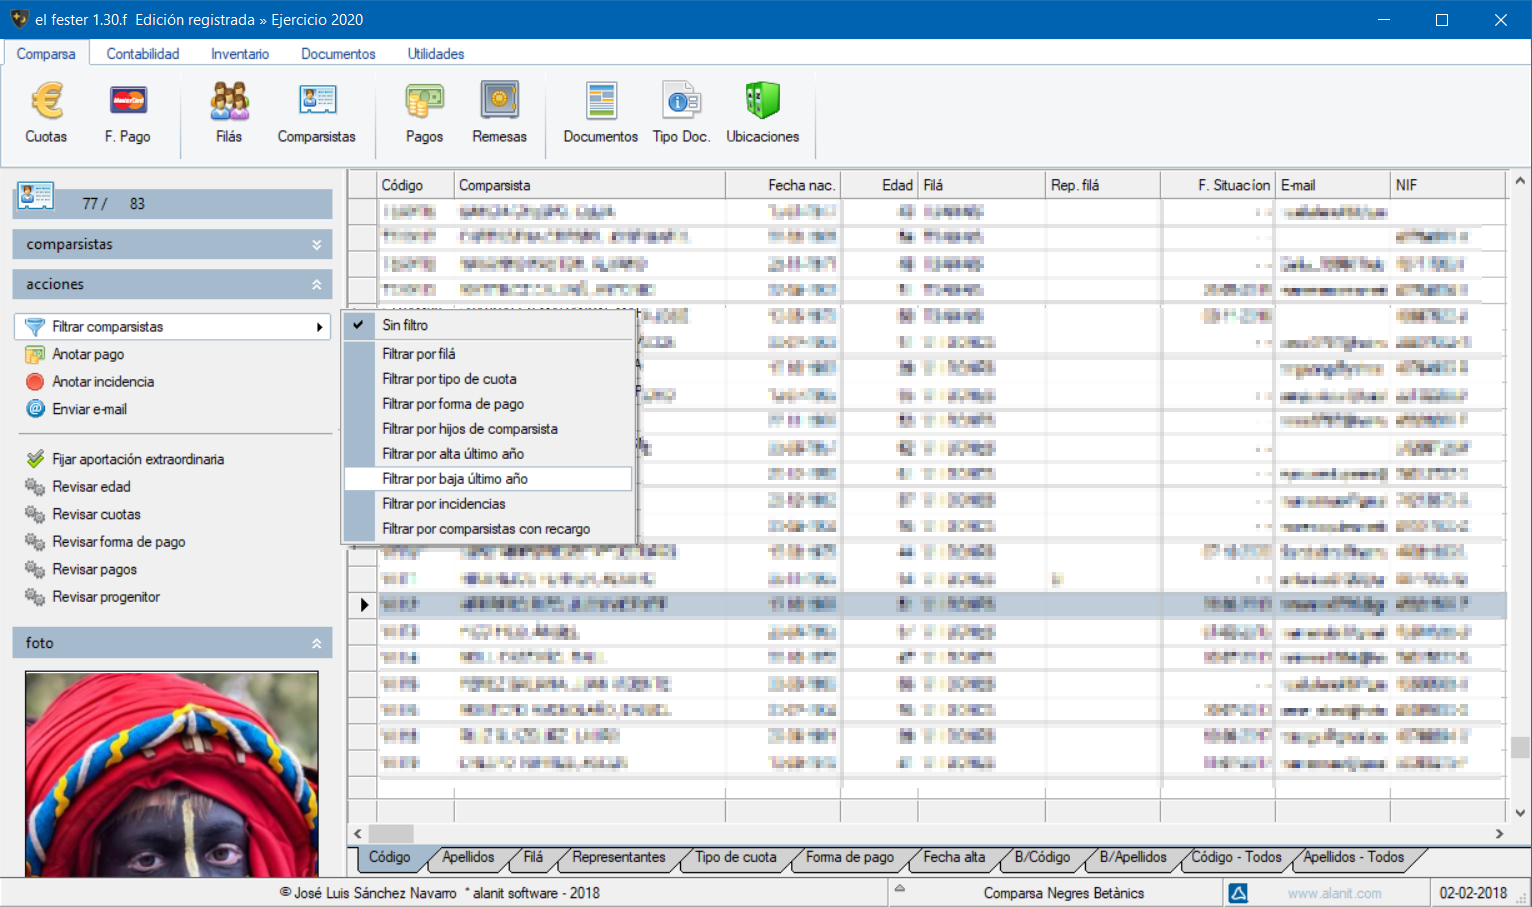Click the horizontal scrollbar thumb of the grid
Screen dimensions: 1532x907
tap(391, 833)
